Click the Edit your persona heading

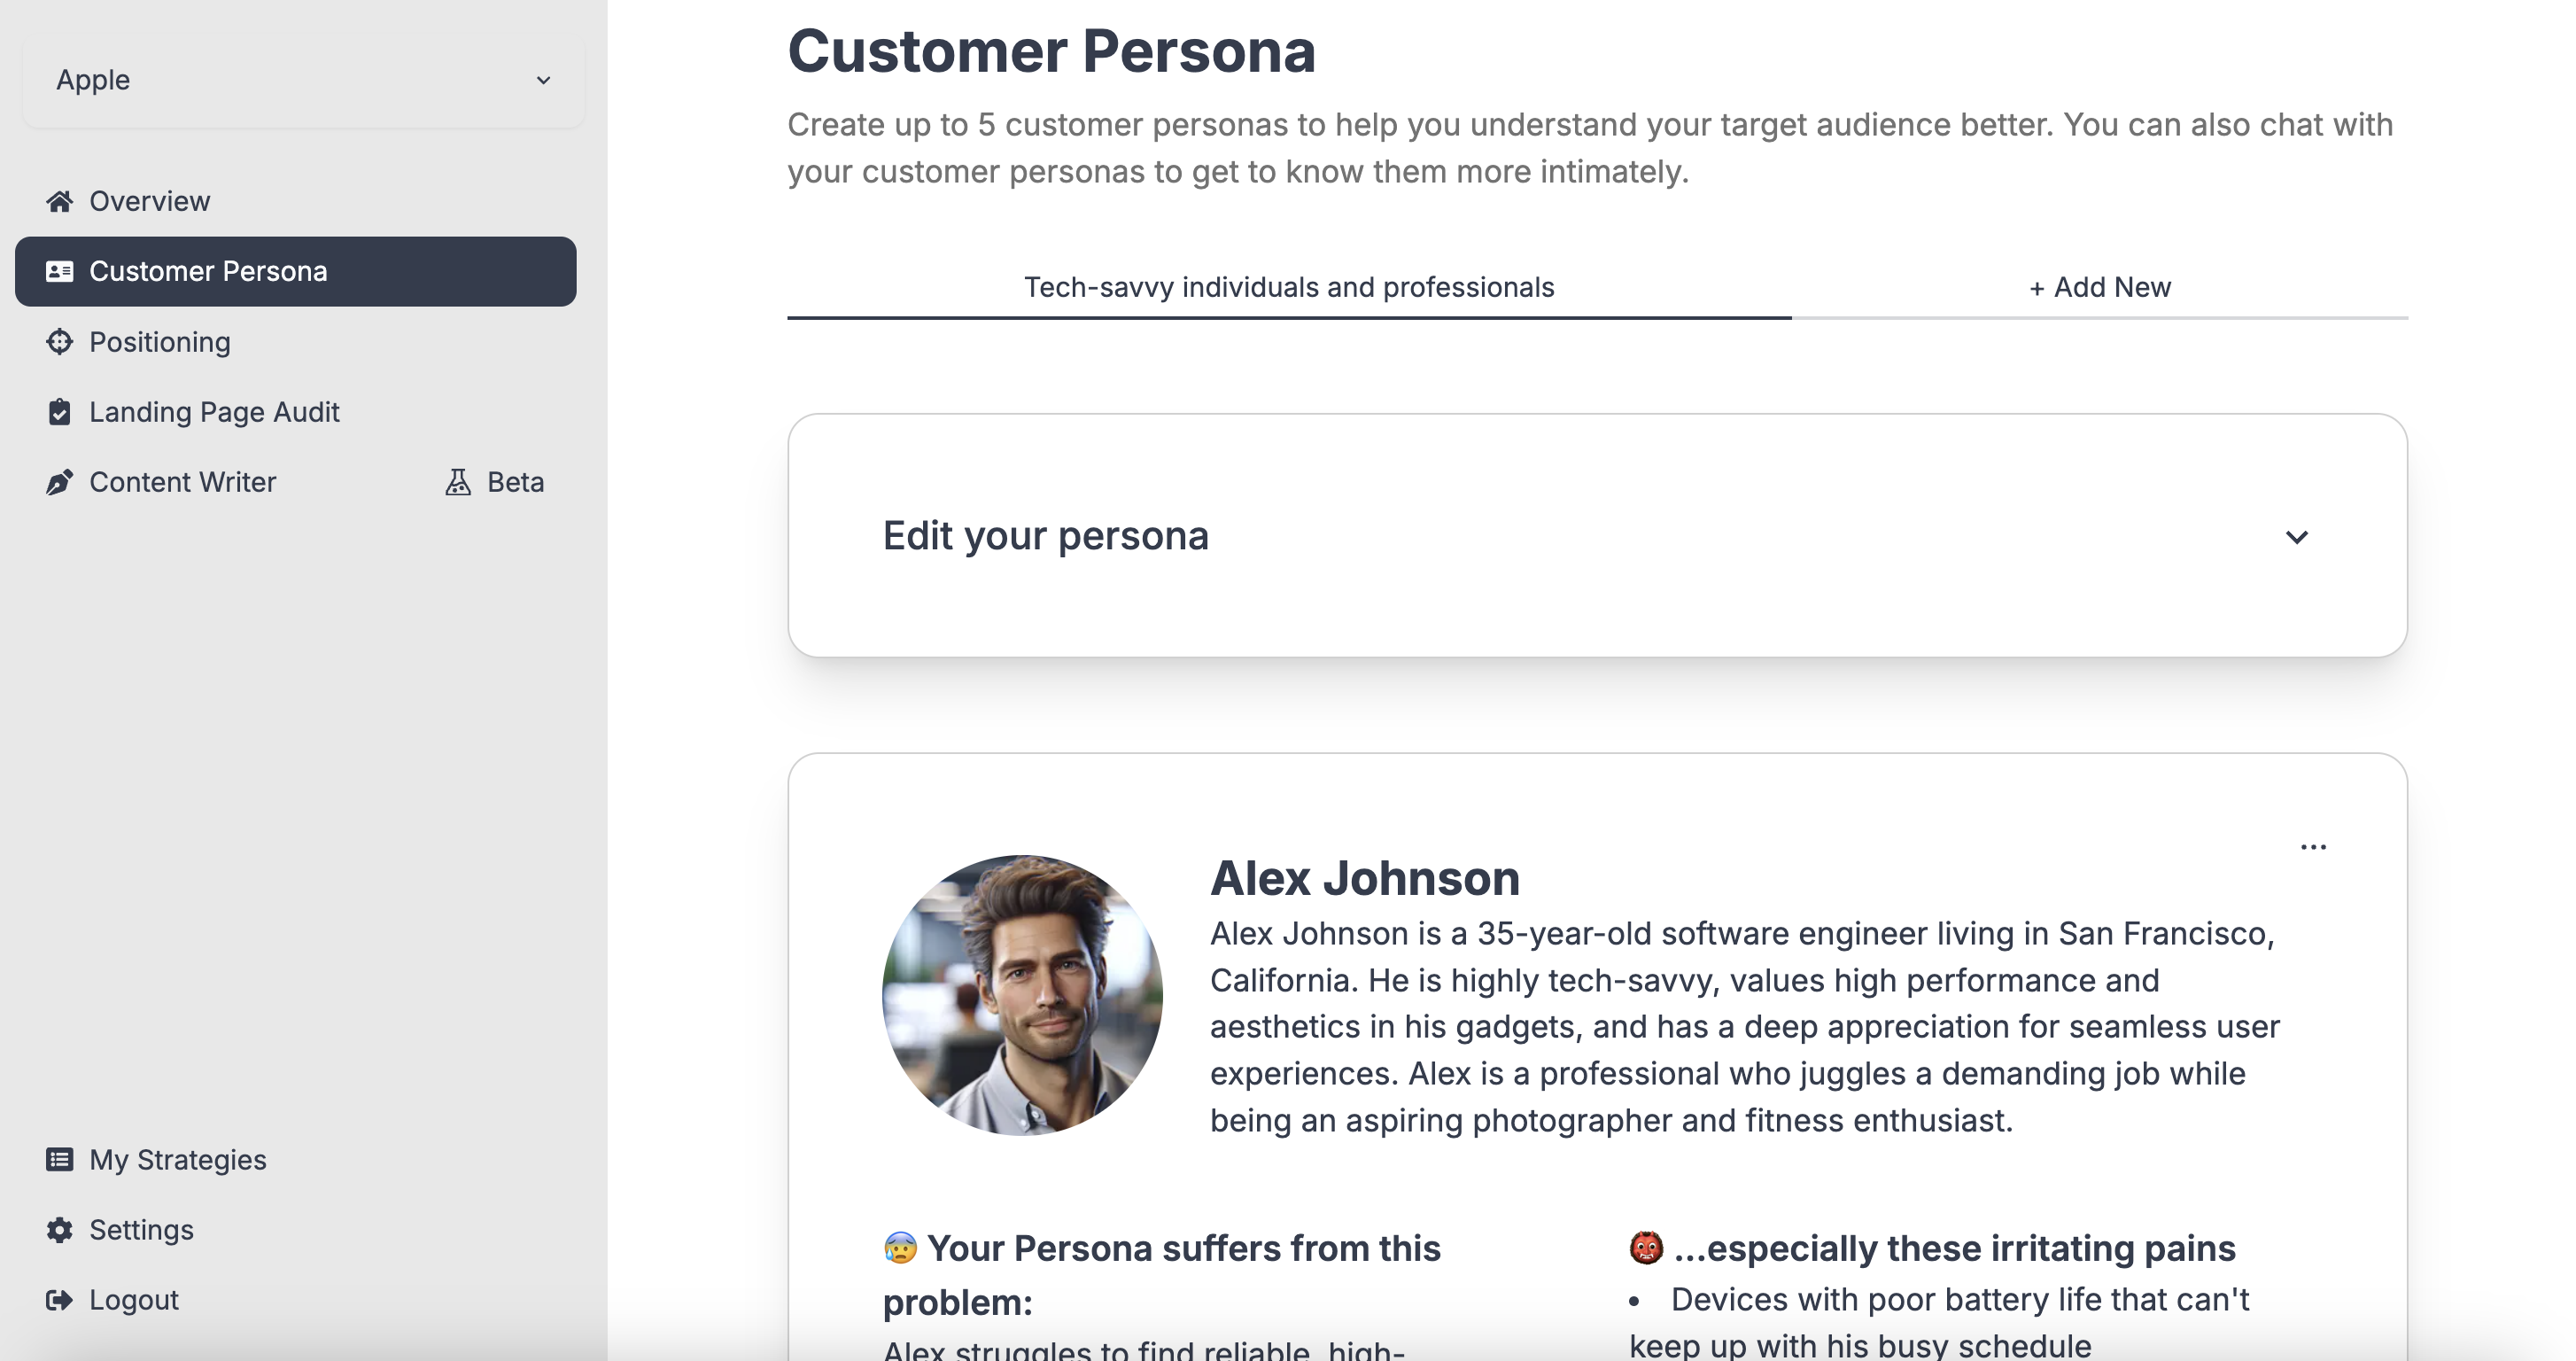click(x=1045, y=536)
